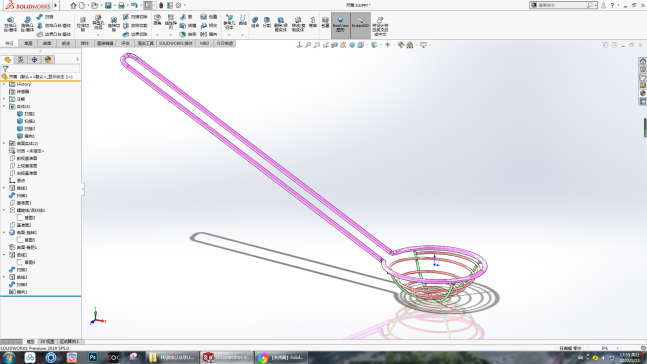
Task: Open the Reference Geometry tool
Action: (x=229, y=22)
